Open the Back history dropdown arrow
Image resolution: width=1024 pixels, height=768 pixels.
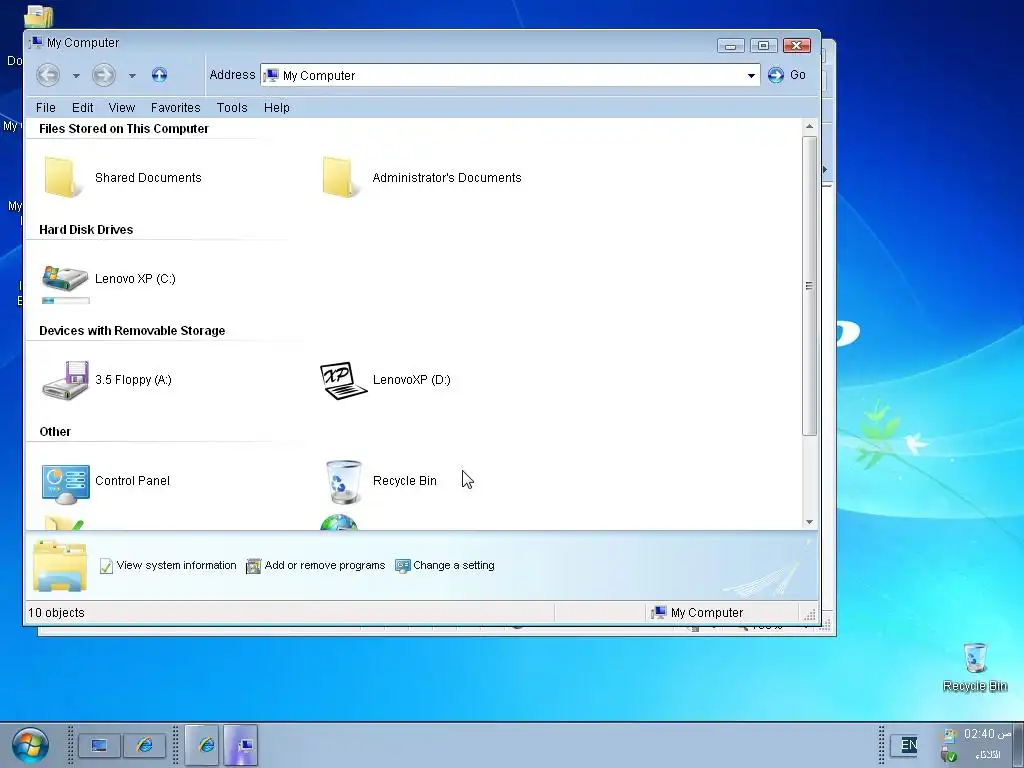point(76,76)
